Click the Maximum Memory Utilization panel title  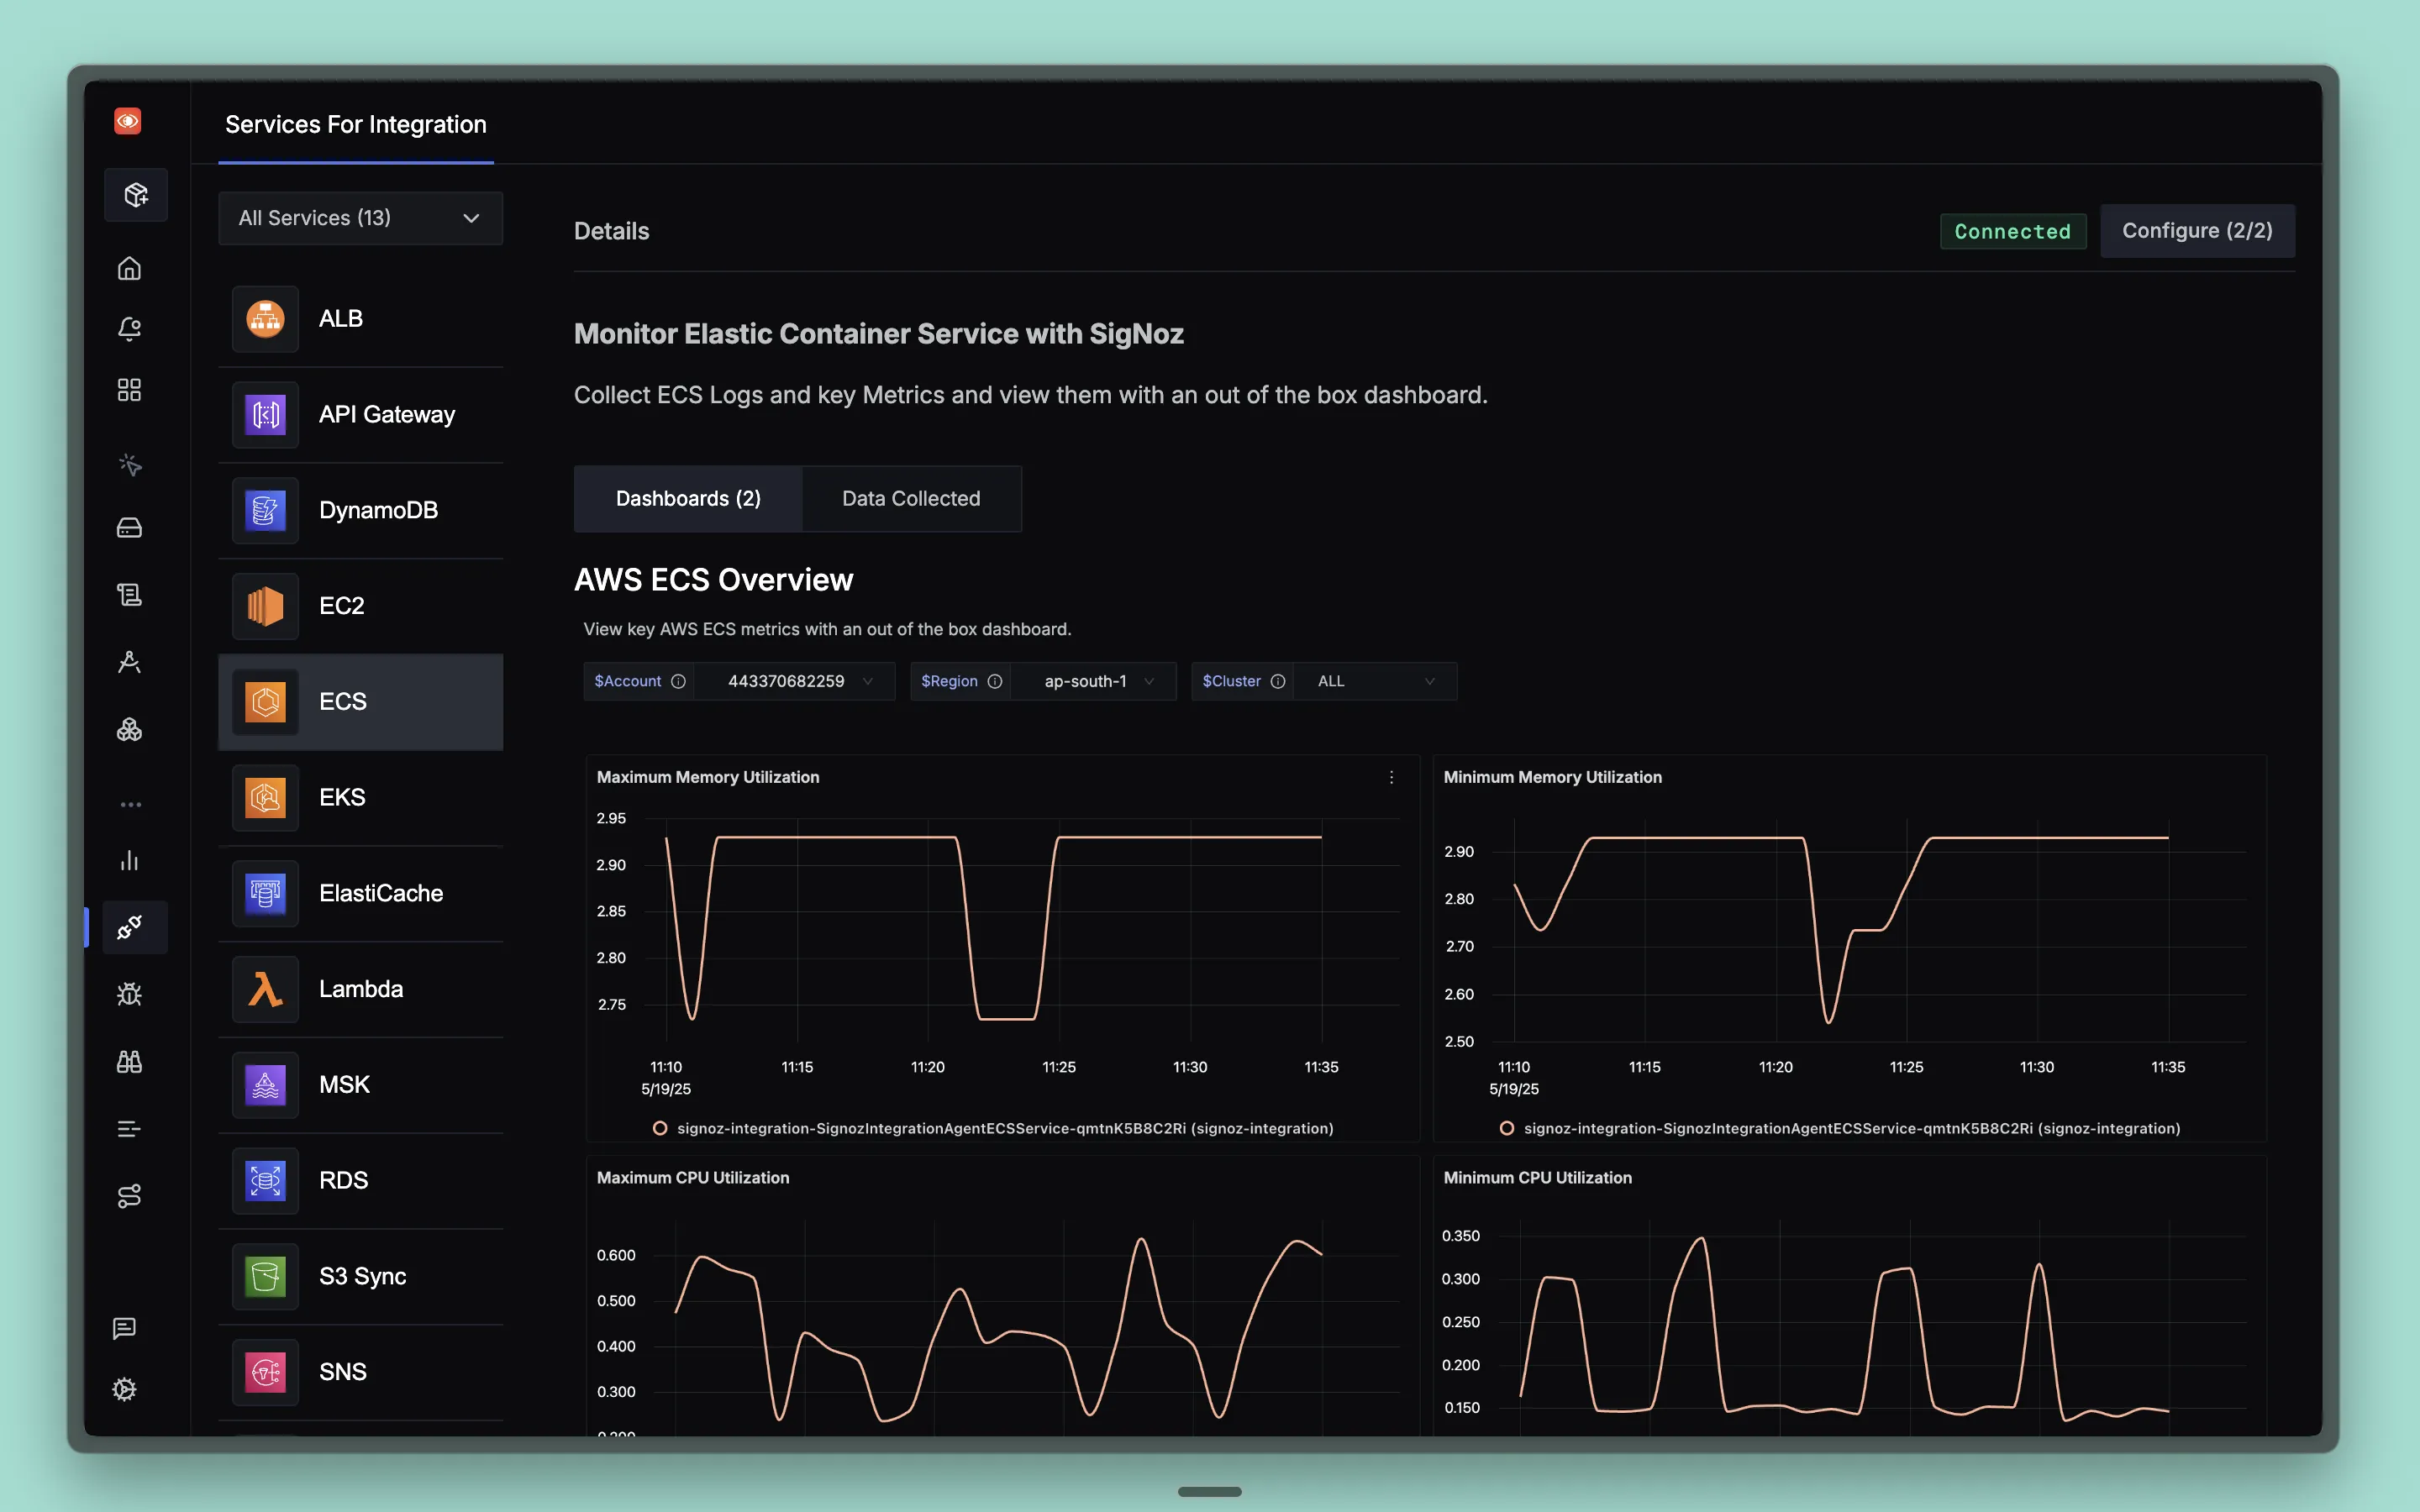pyautogui.click(x=708, y=777)
